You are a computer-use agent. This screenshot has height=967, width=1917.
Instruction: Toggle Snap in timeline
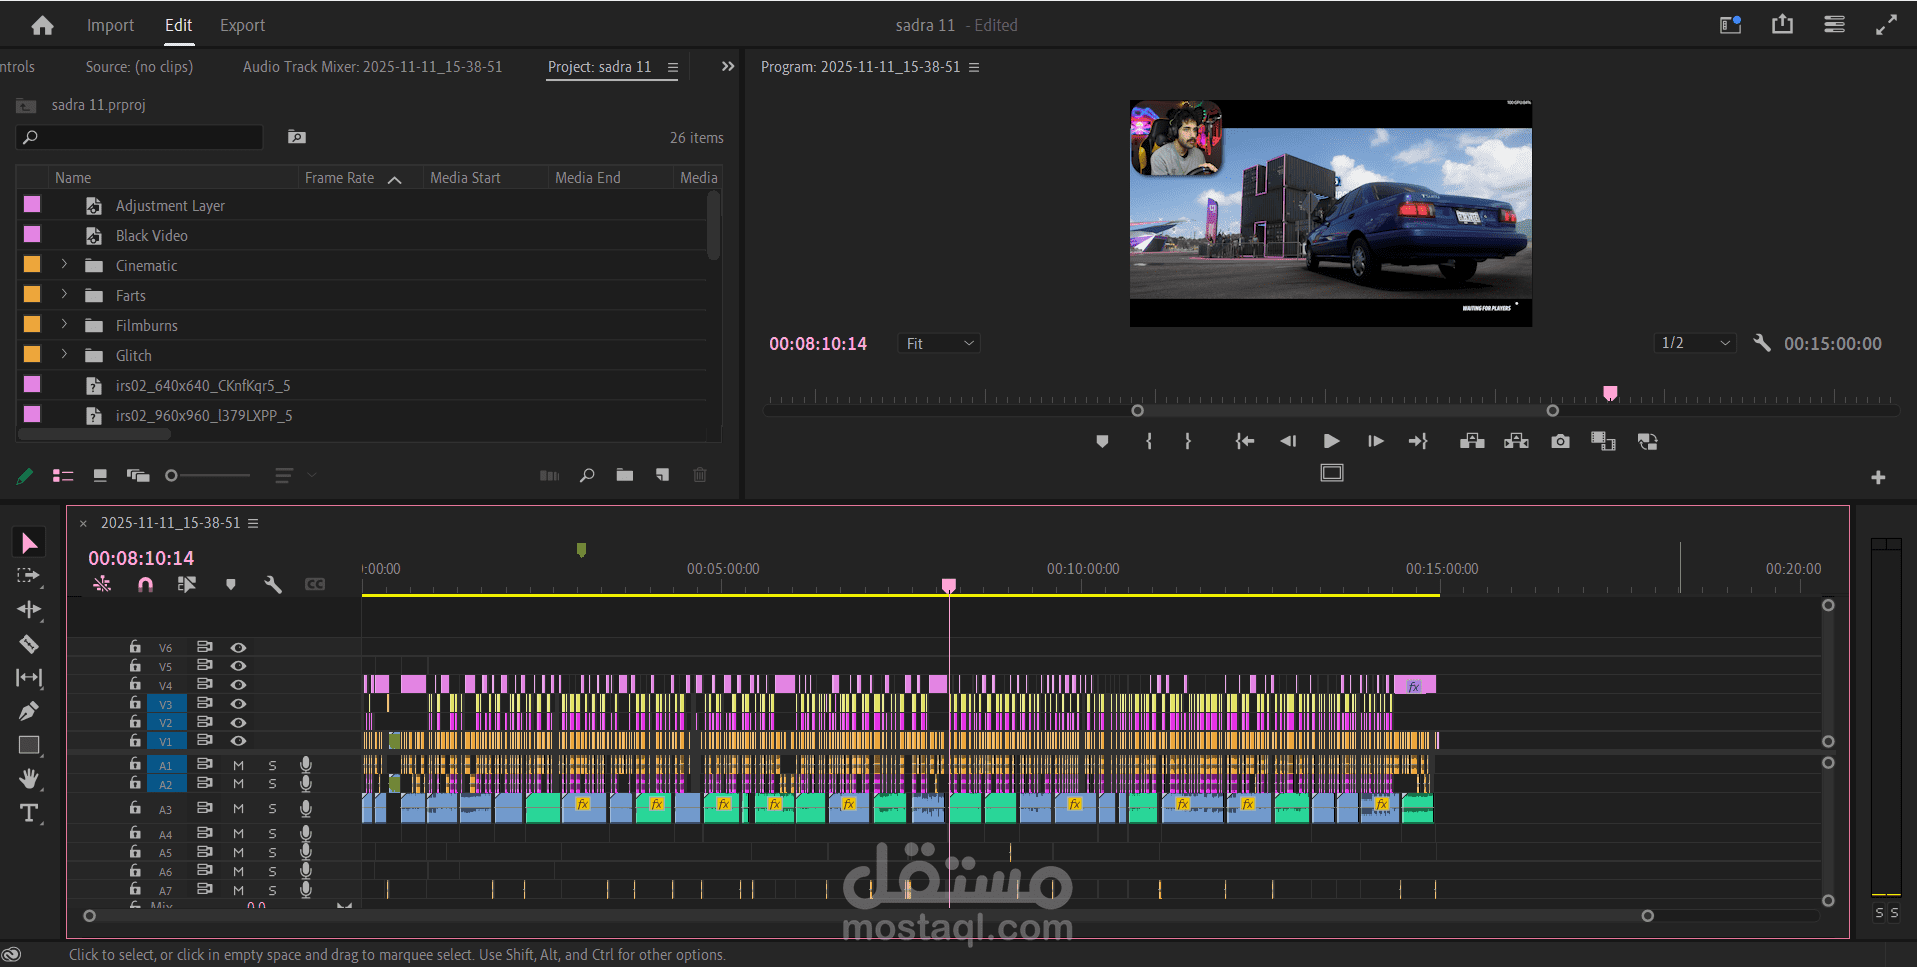point(145,584)
